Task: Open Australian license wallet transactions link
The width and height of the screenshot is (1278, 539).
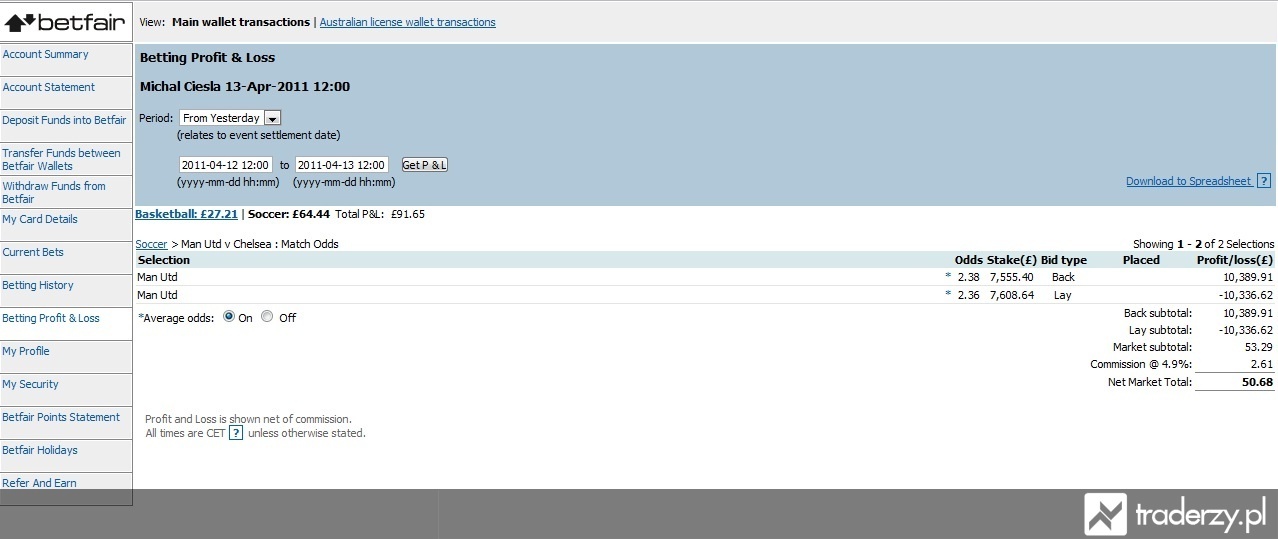Action: [x=407, y=22]
